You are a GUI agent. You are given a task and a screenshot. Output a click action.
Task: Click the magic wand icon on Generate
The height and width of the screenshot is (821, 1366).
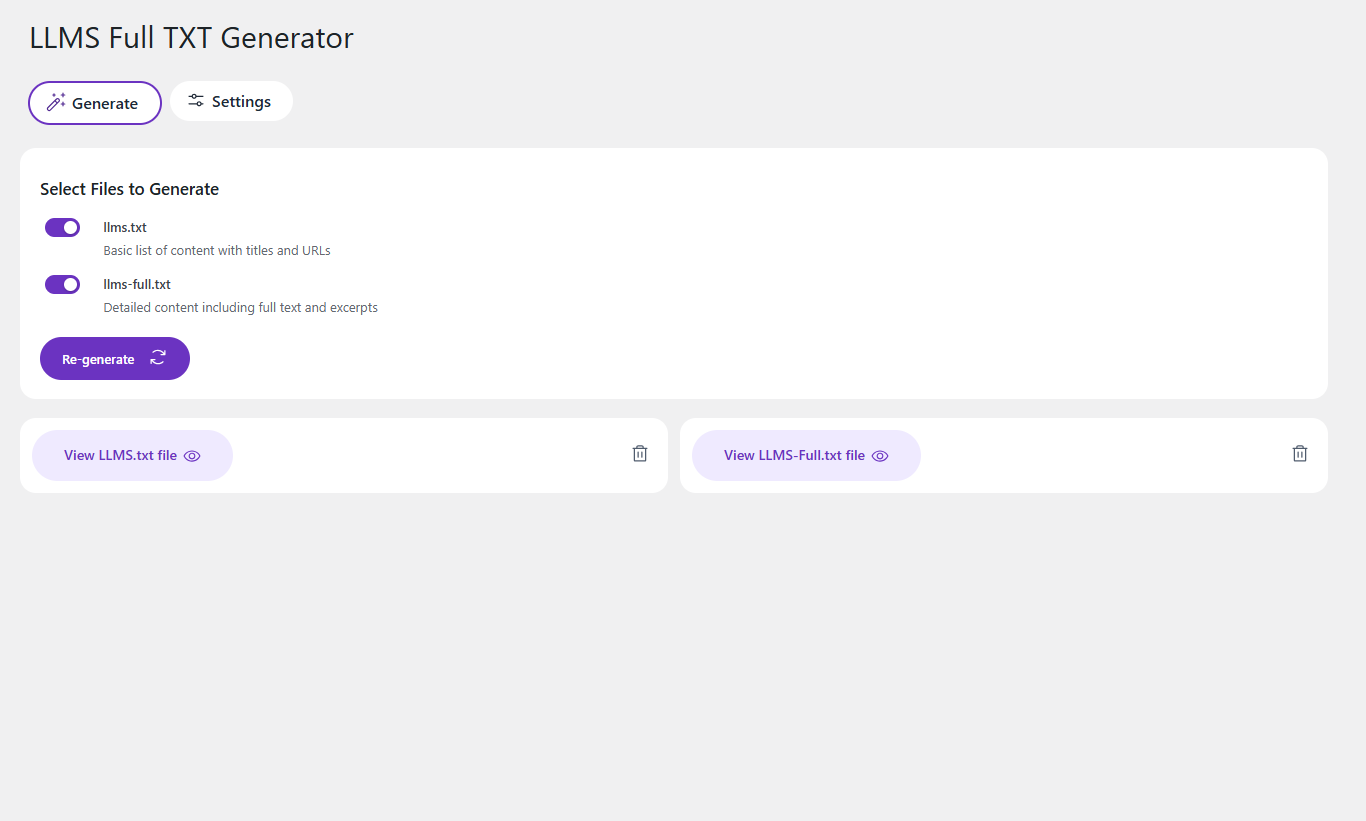coord(56,102)
